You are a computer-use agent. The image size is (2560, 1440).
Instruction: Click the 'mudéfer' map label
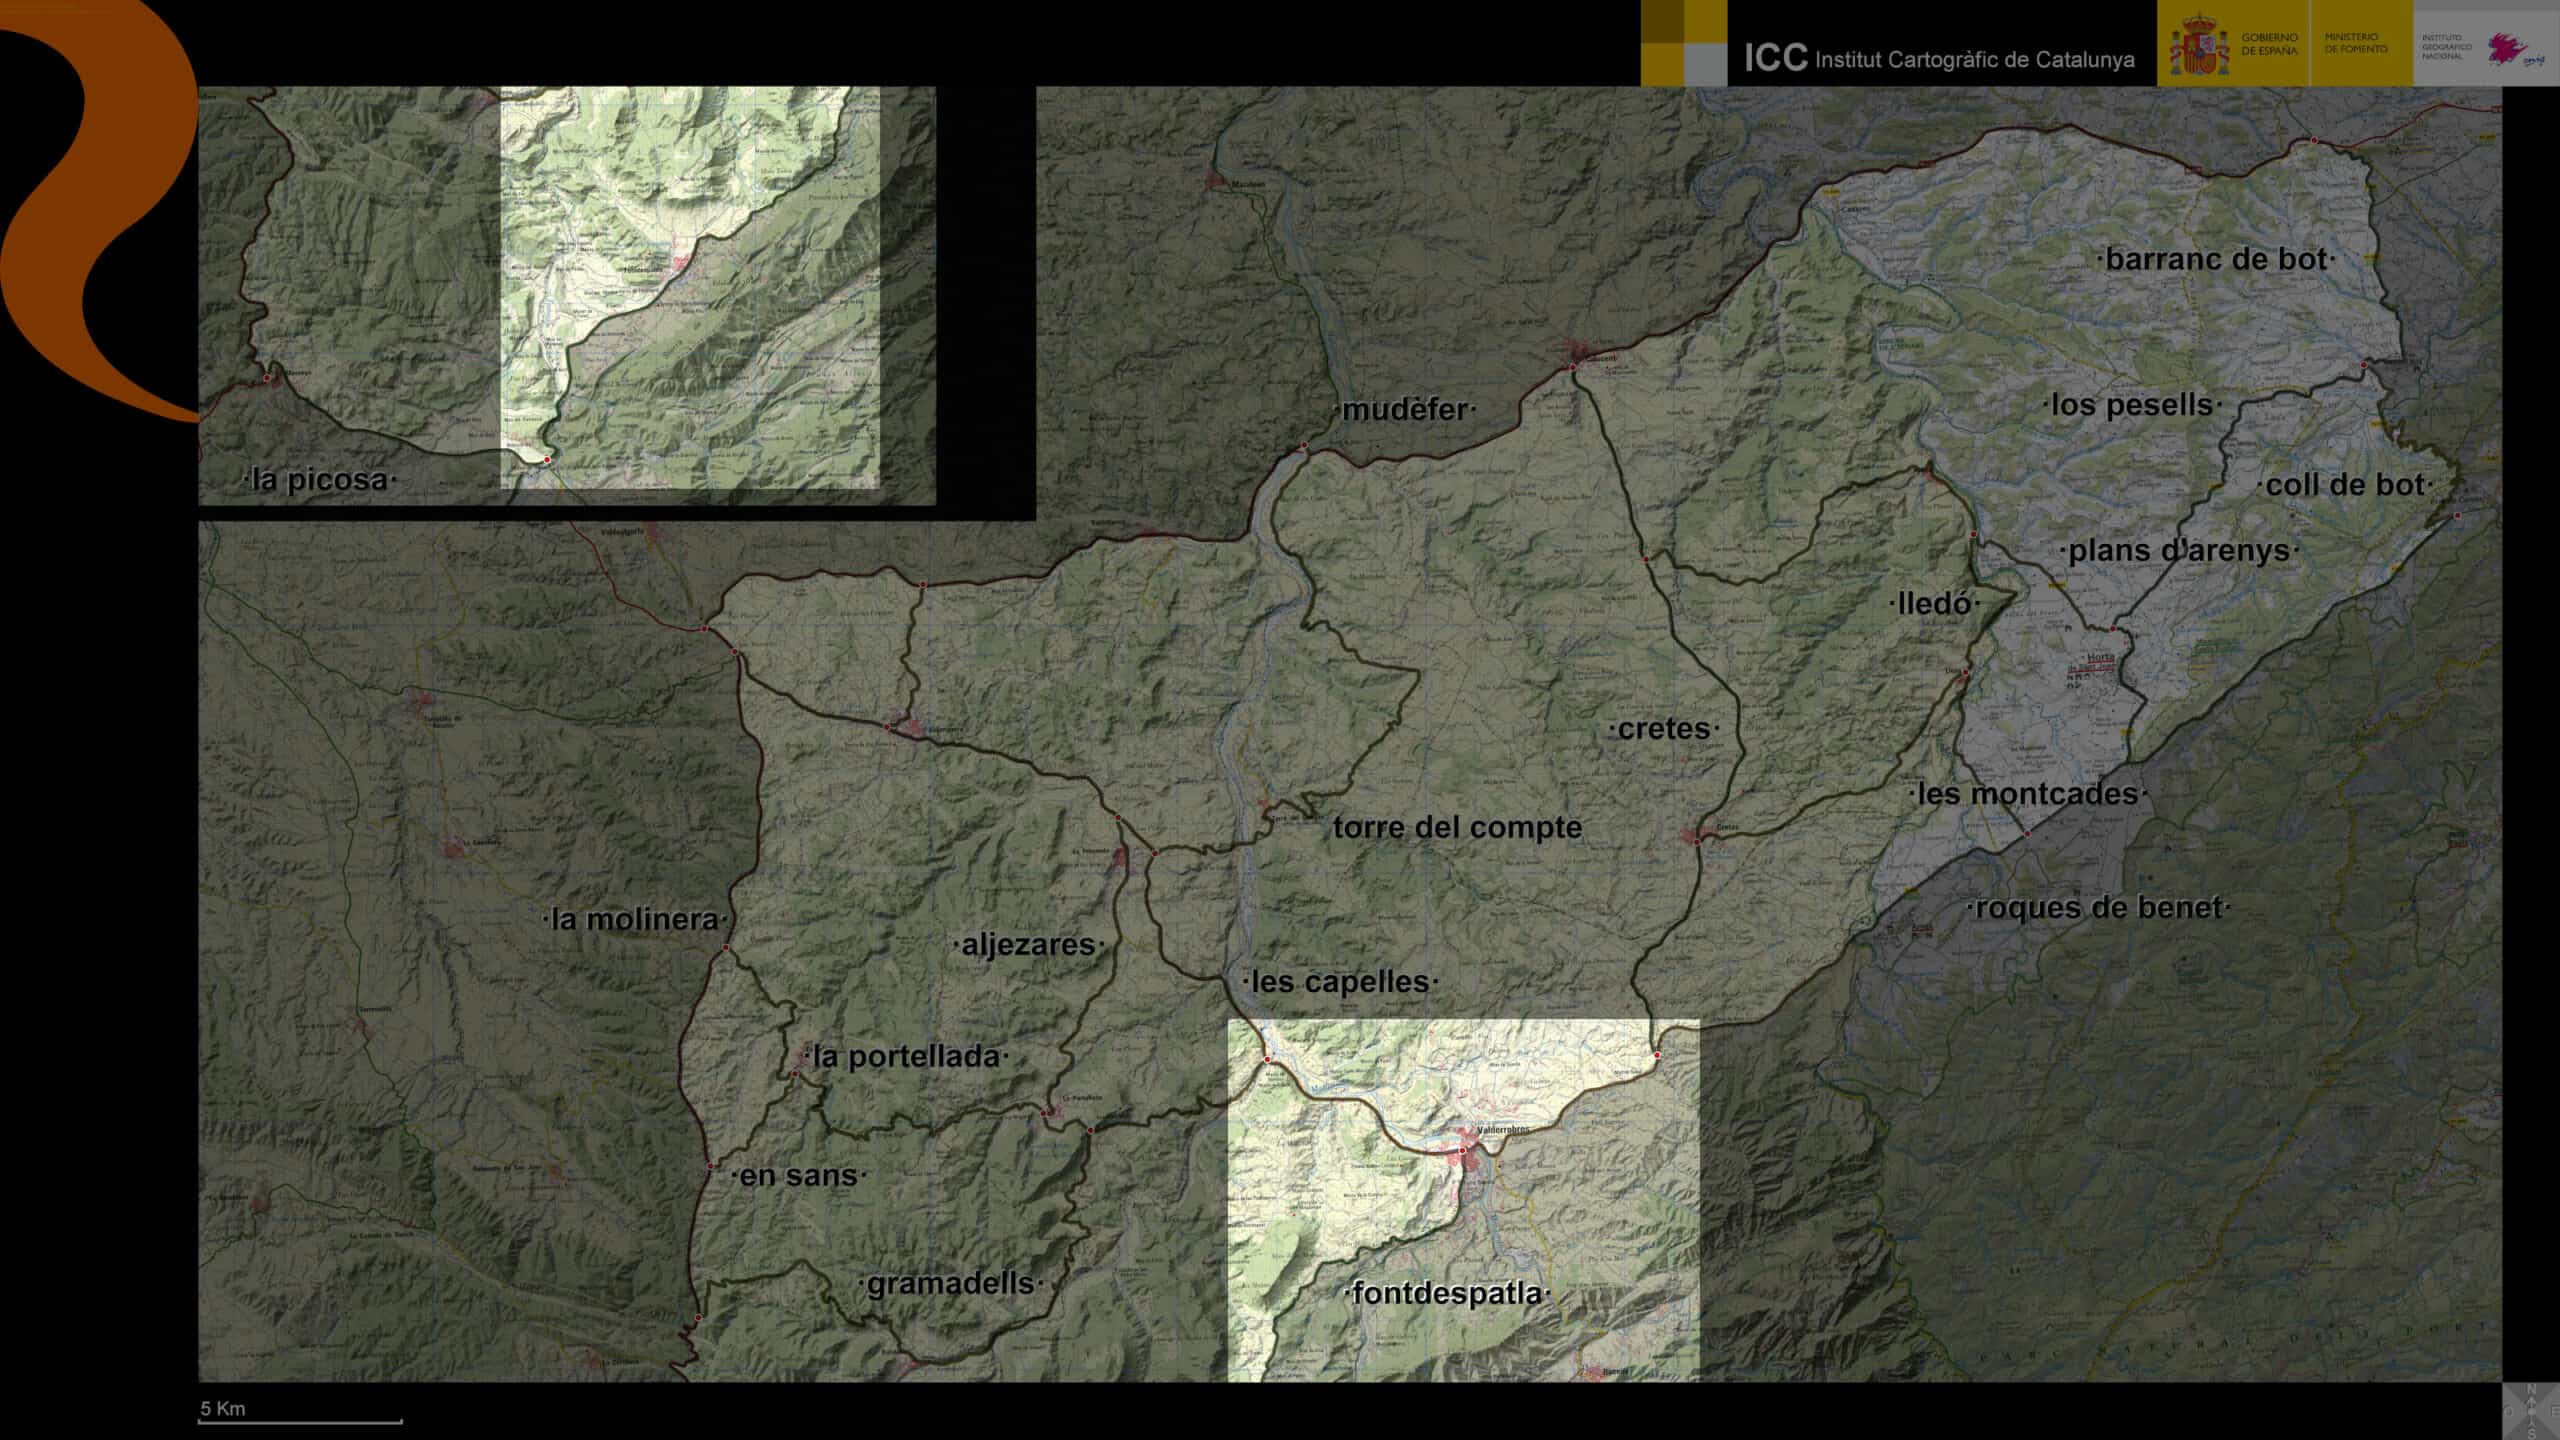pos(1405,409)
